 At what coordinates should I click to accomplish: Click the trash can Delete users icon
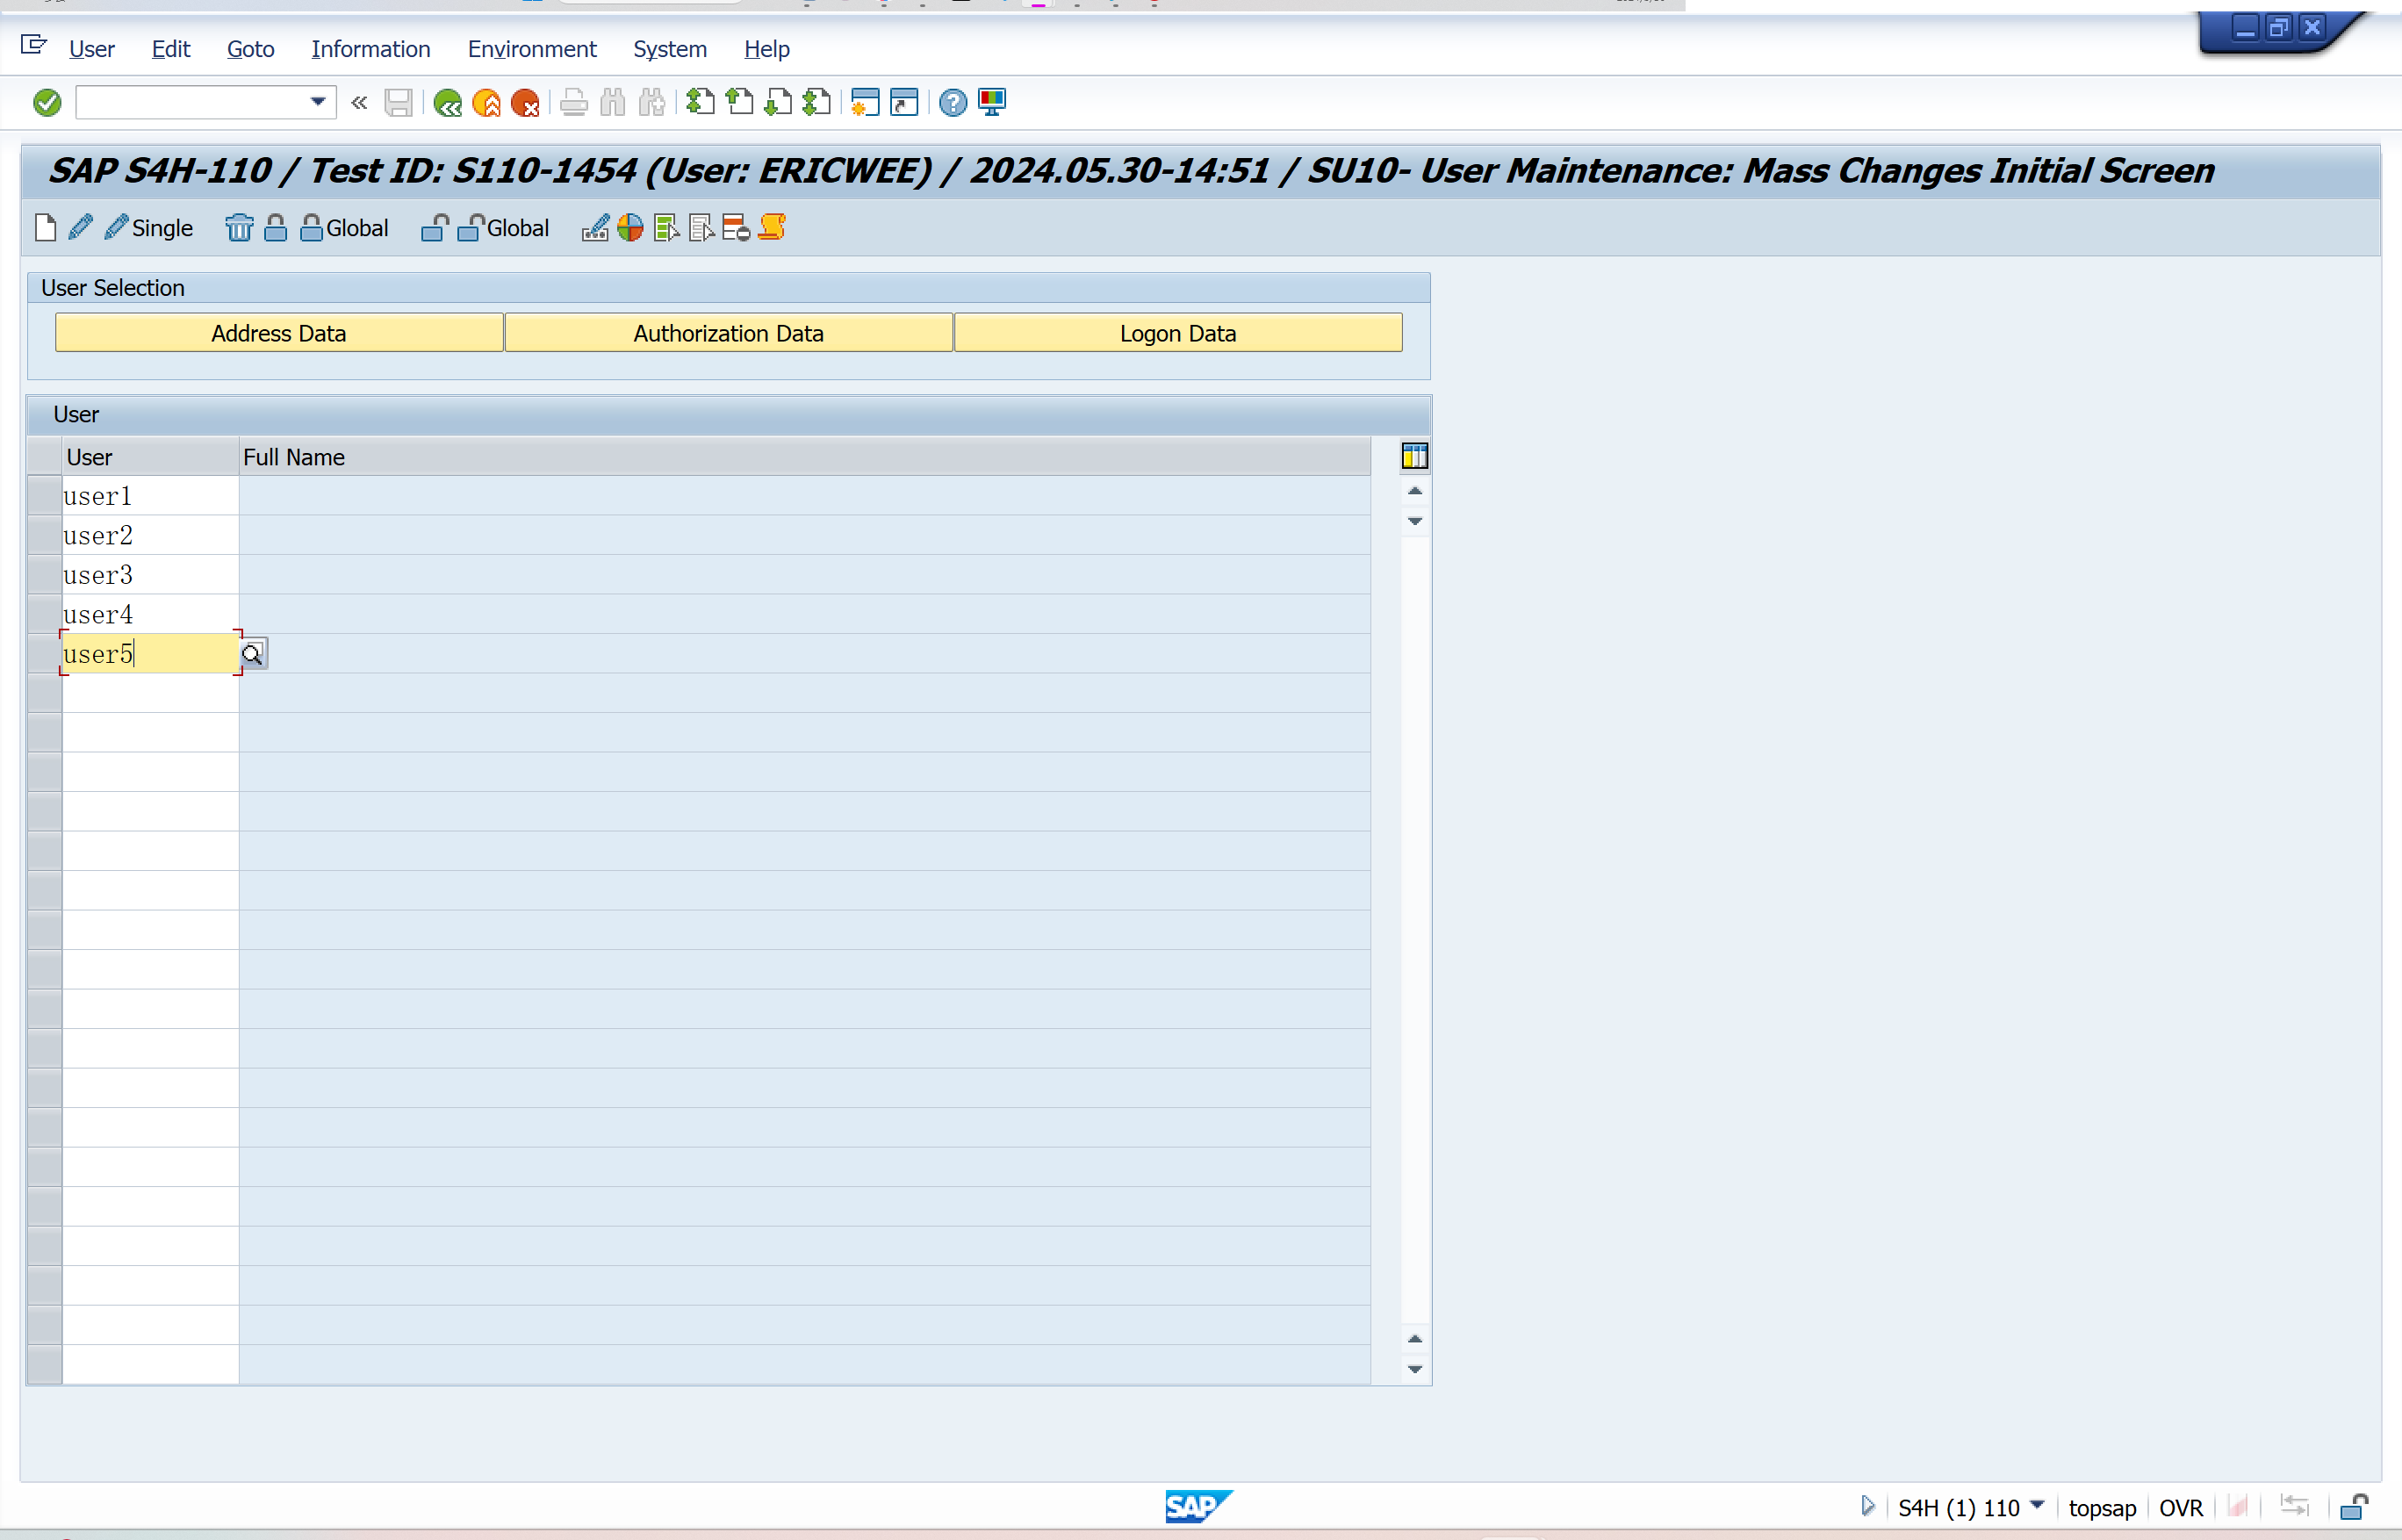click(x=238, y=228)
